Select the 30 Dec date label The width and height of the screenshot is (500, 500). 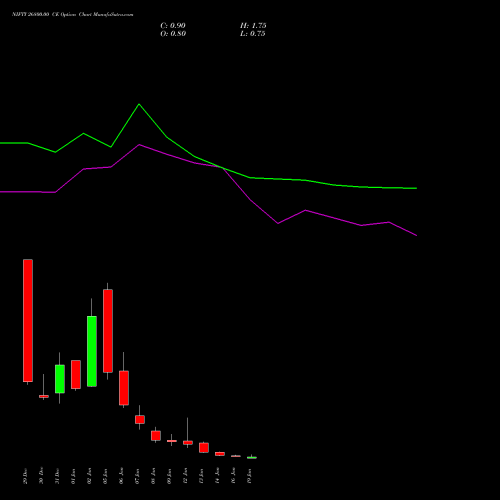42,476
